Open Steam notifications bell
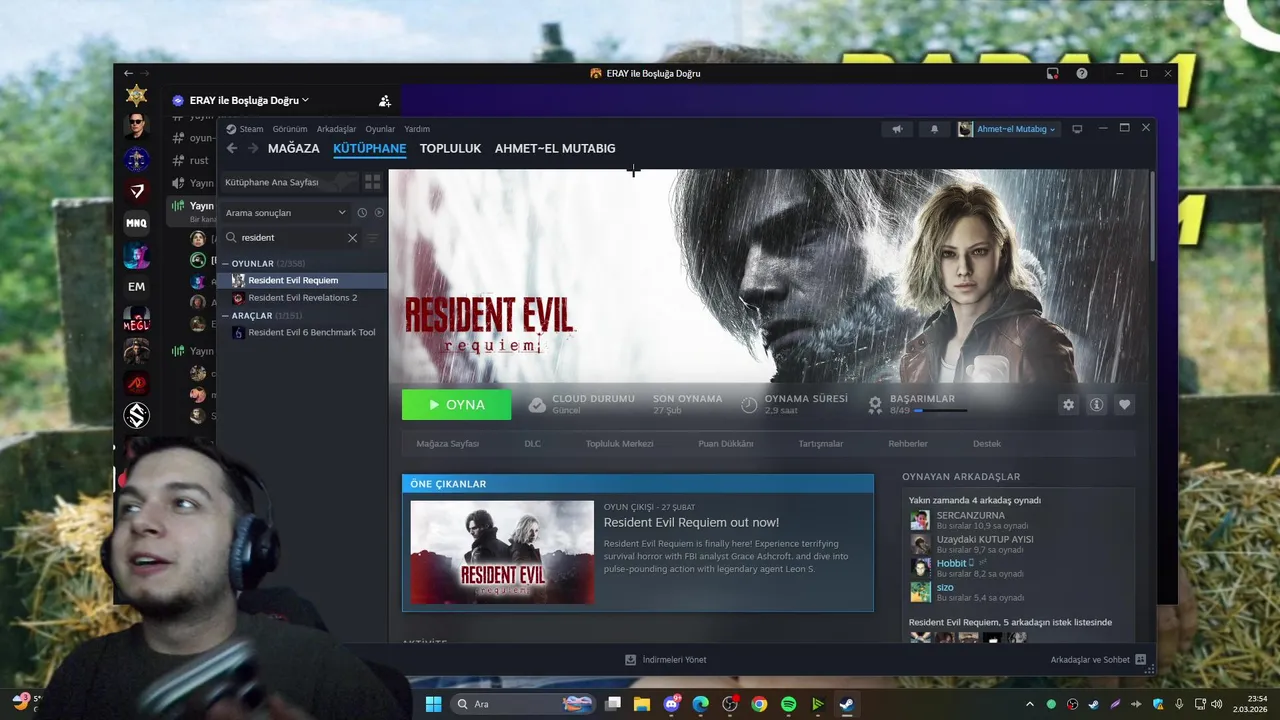The image size is (1280, 720). [934, 129]
